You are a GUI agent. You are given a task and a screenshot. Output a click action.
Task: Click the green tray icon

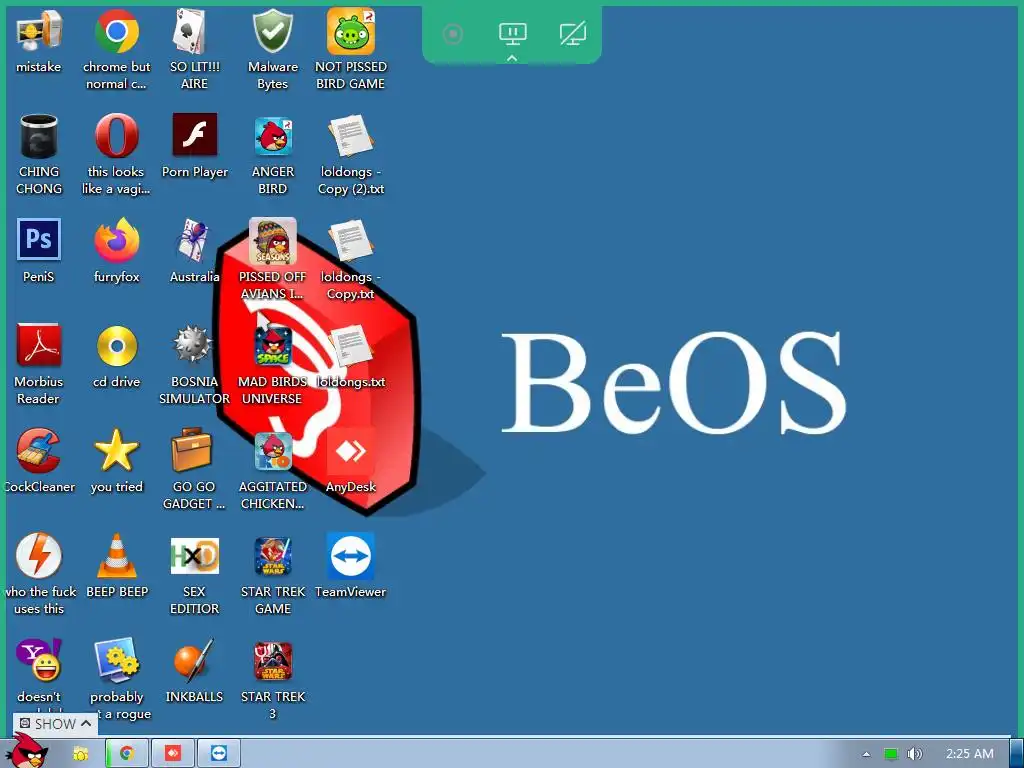891,754
